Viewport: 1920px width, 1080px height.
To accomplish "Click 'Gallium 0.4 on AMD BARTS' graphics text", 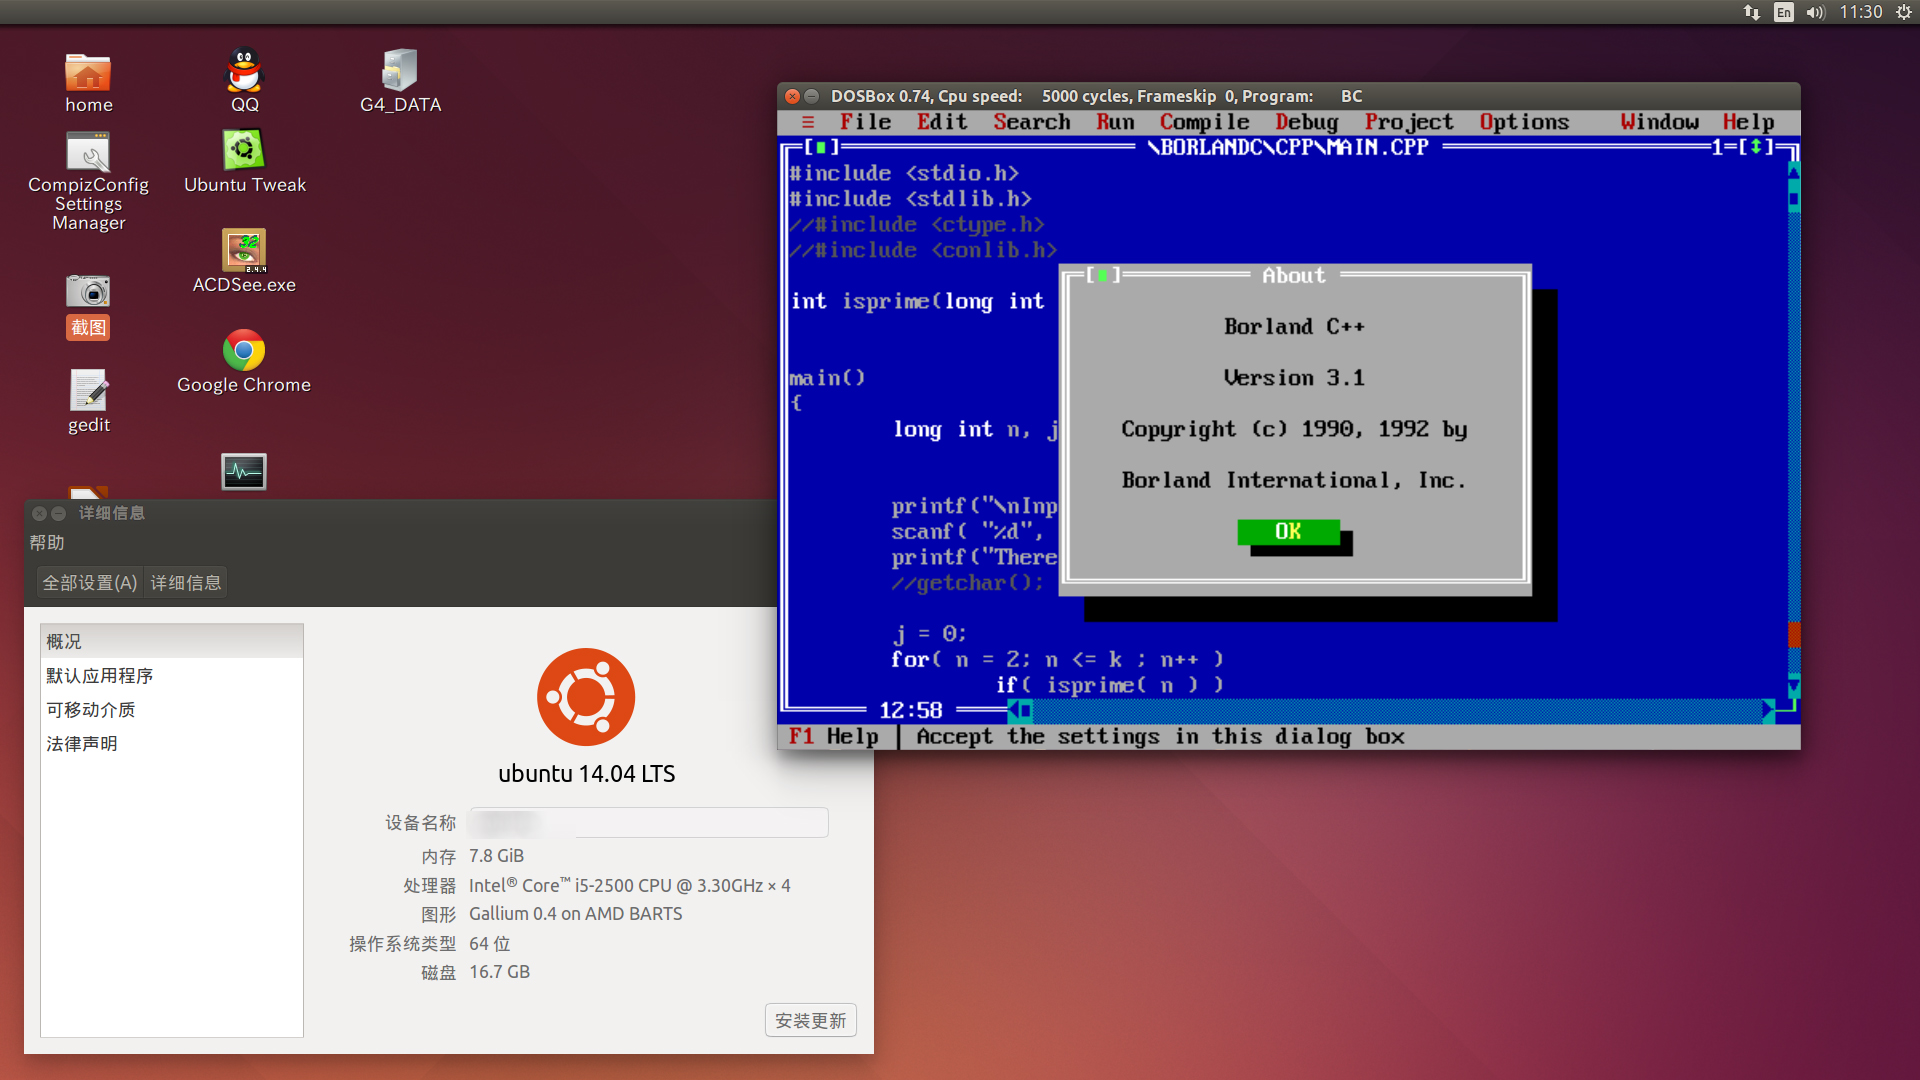I will click(x=575, y=914).
